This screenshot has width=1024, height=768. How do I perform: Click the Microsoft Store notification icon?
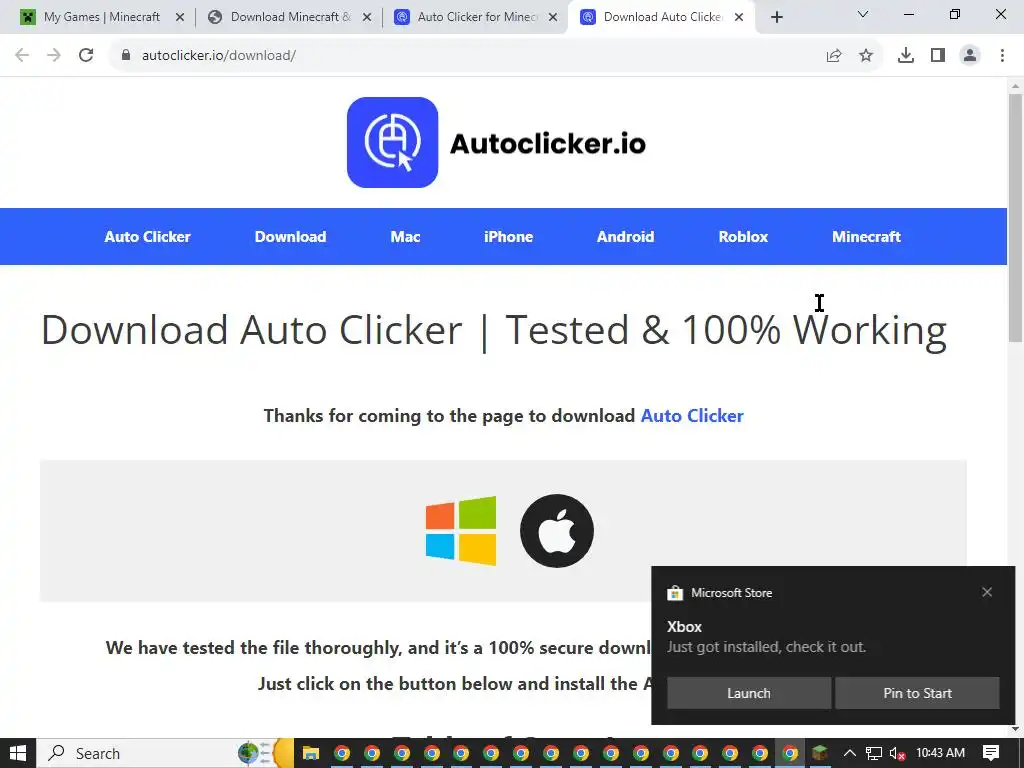click(675, 593)
